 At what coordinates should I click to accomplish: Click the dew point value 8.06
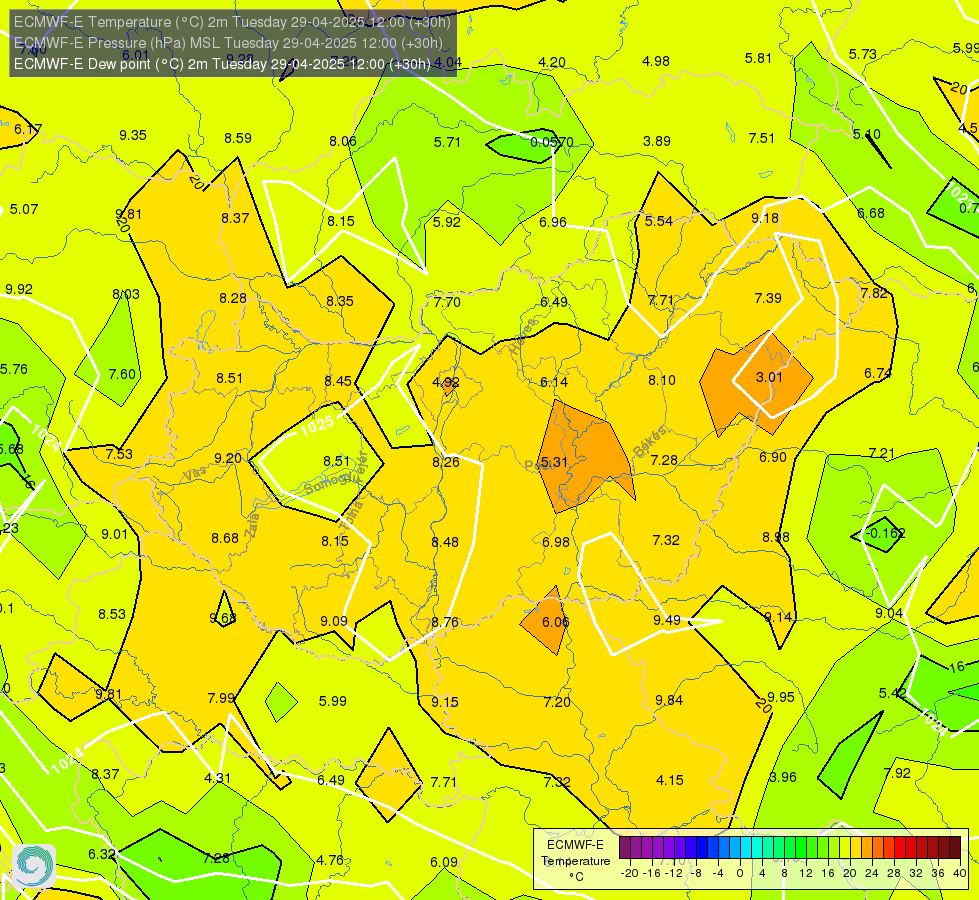343,141
